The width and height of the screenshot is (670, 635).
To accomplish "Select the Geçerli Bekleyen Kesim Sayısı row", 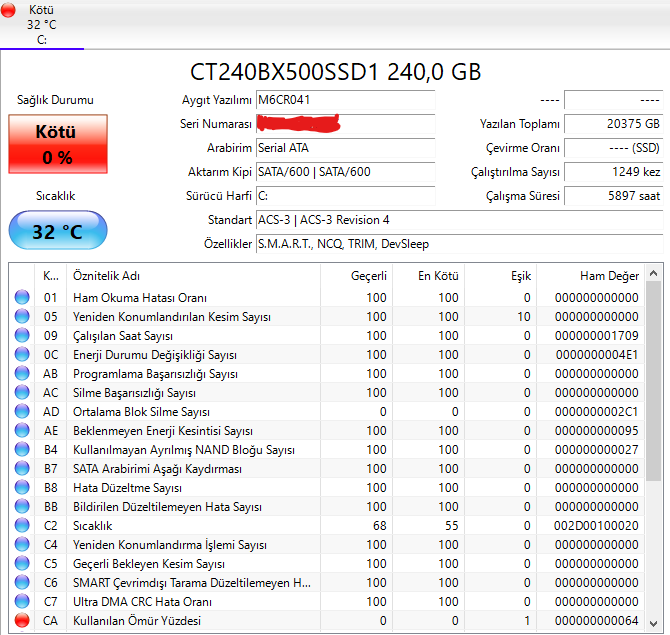I will coord(327,564).
